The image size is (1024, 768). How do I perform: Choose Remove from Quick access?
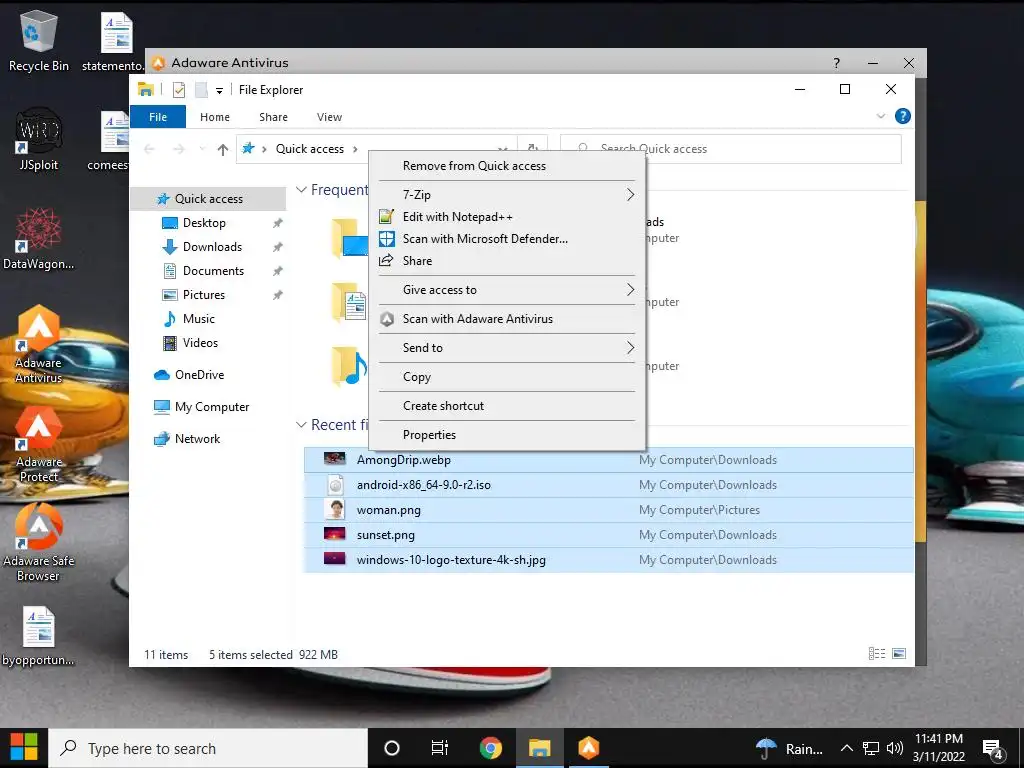507,166
